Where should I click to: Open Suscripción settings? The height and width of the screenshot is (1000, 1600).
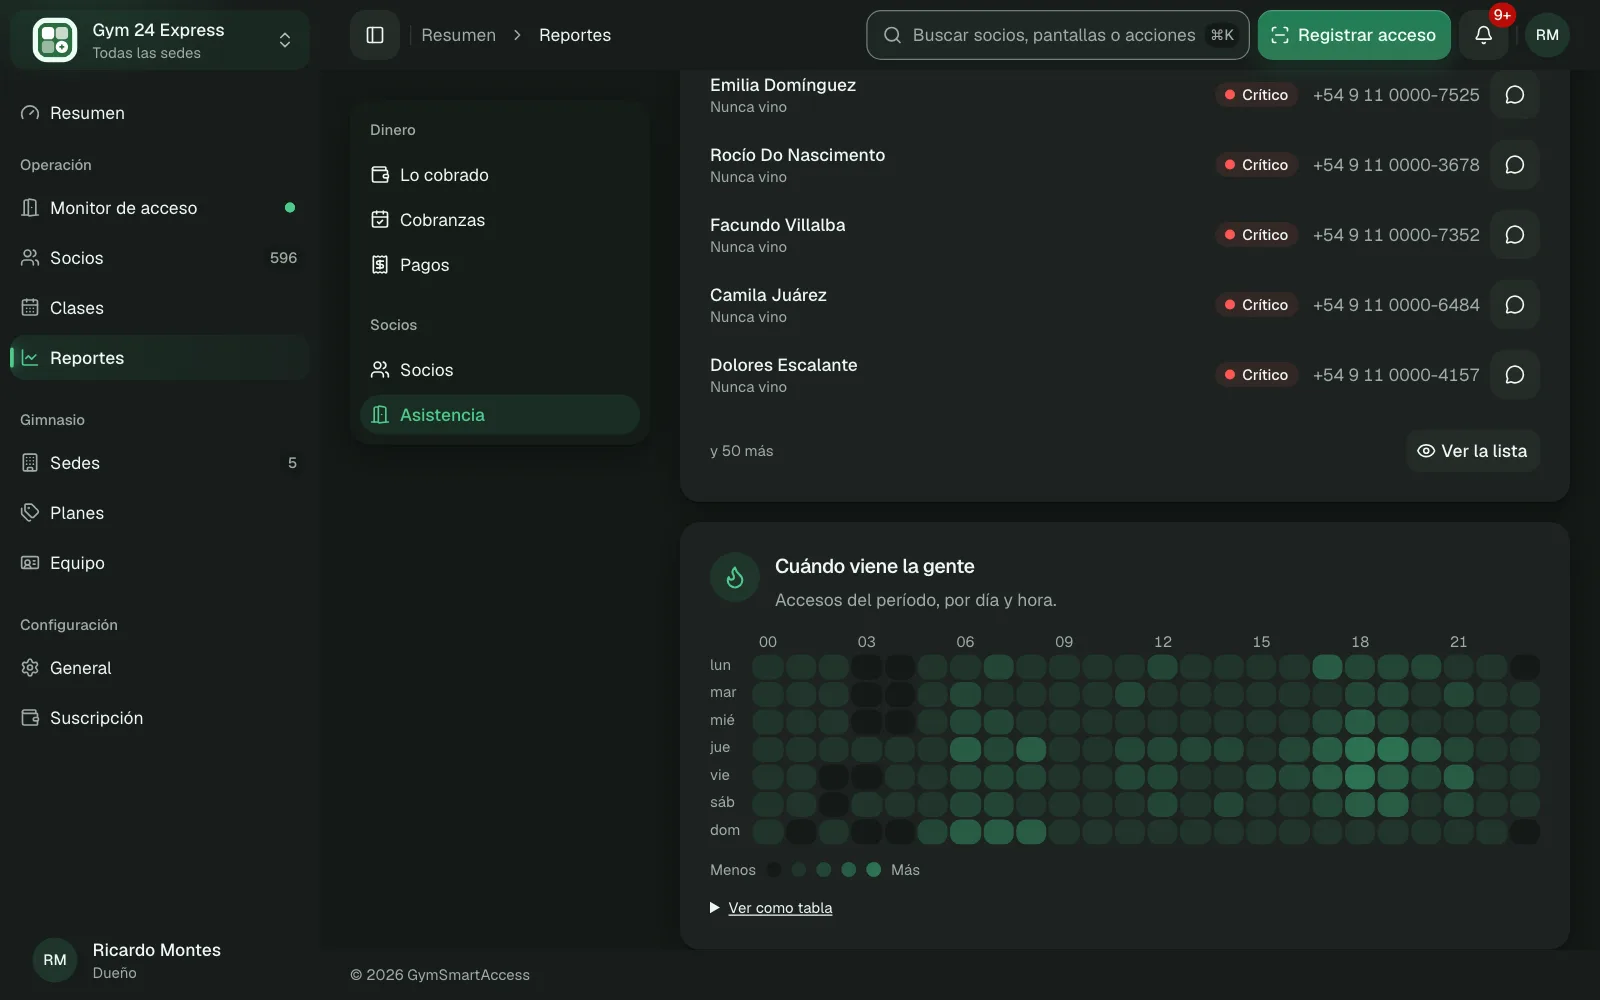click(x=160, y=718)
